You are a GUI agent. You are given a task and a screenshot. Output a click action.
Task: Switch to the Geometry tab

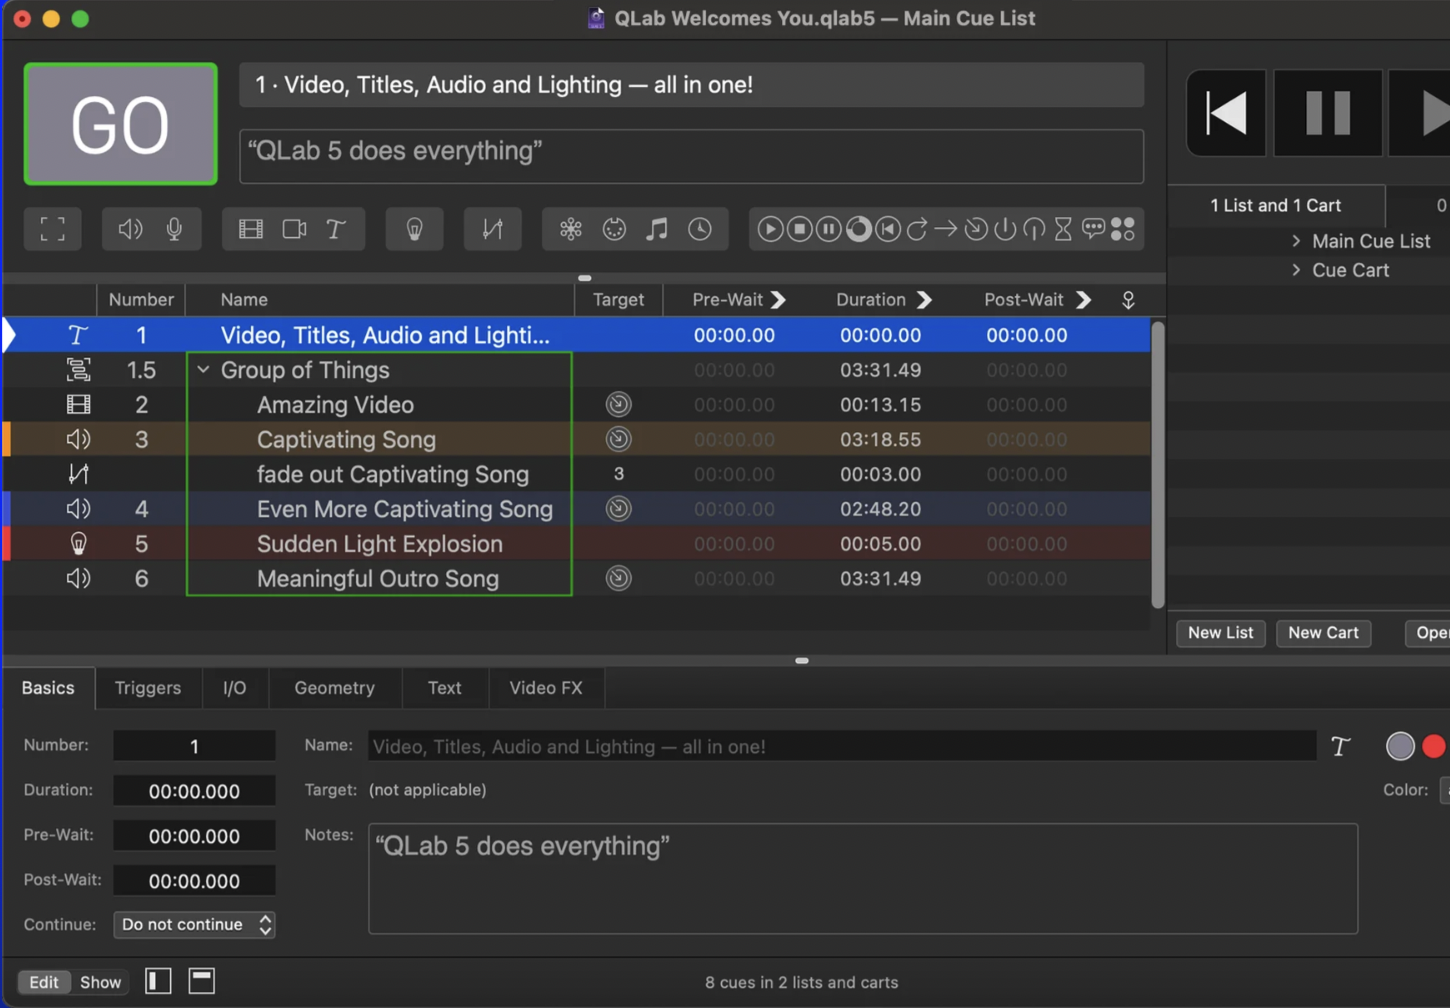pos(334,688)
